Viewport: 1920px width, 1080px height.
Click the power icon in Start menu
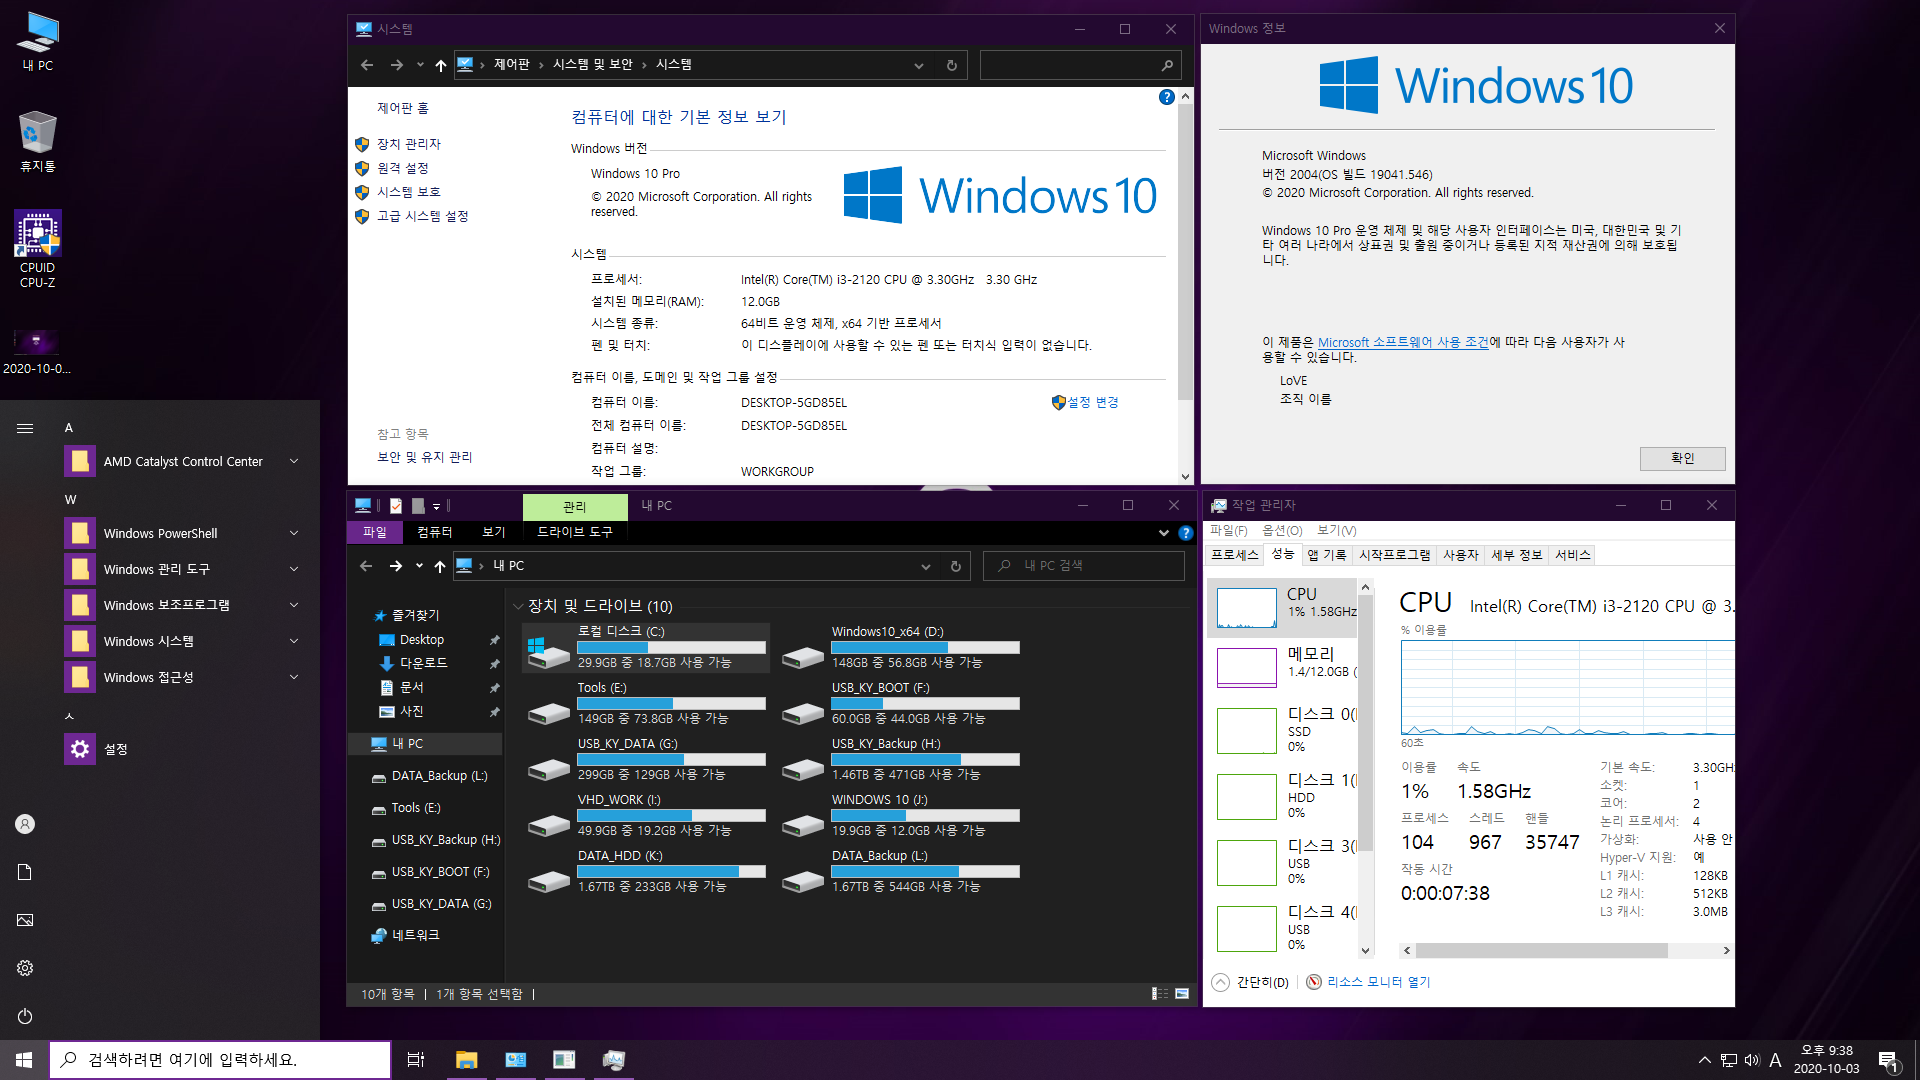tap(25, 1016)
